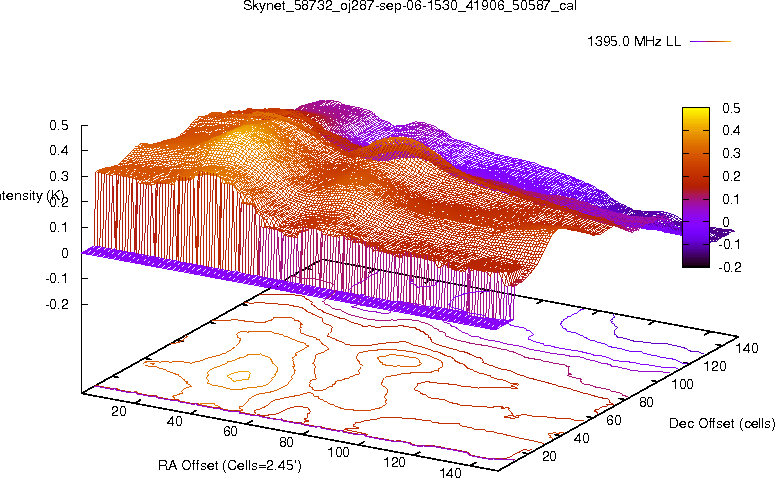Viewport: 775px width, 478px height.
Task: Select the 80 tick on the Dec Offset axis
Action: pos(646,402)
